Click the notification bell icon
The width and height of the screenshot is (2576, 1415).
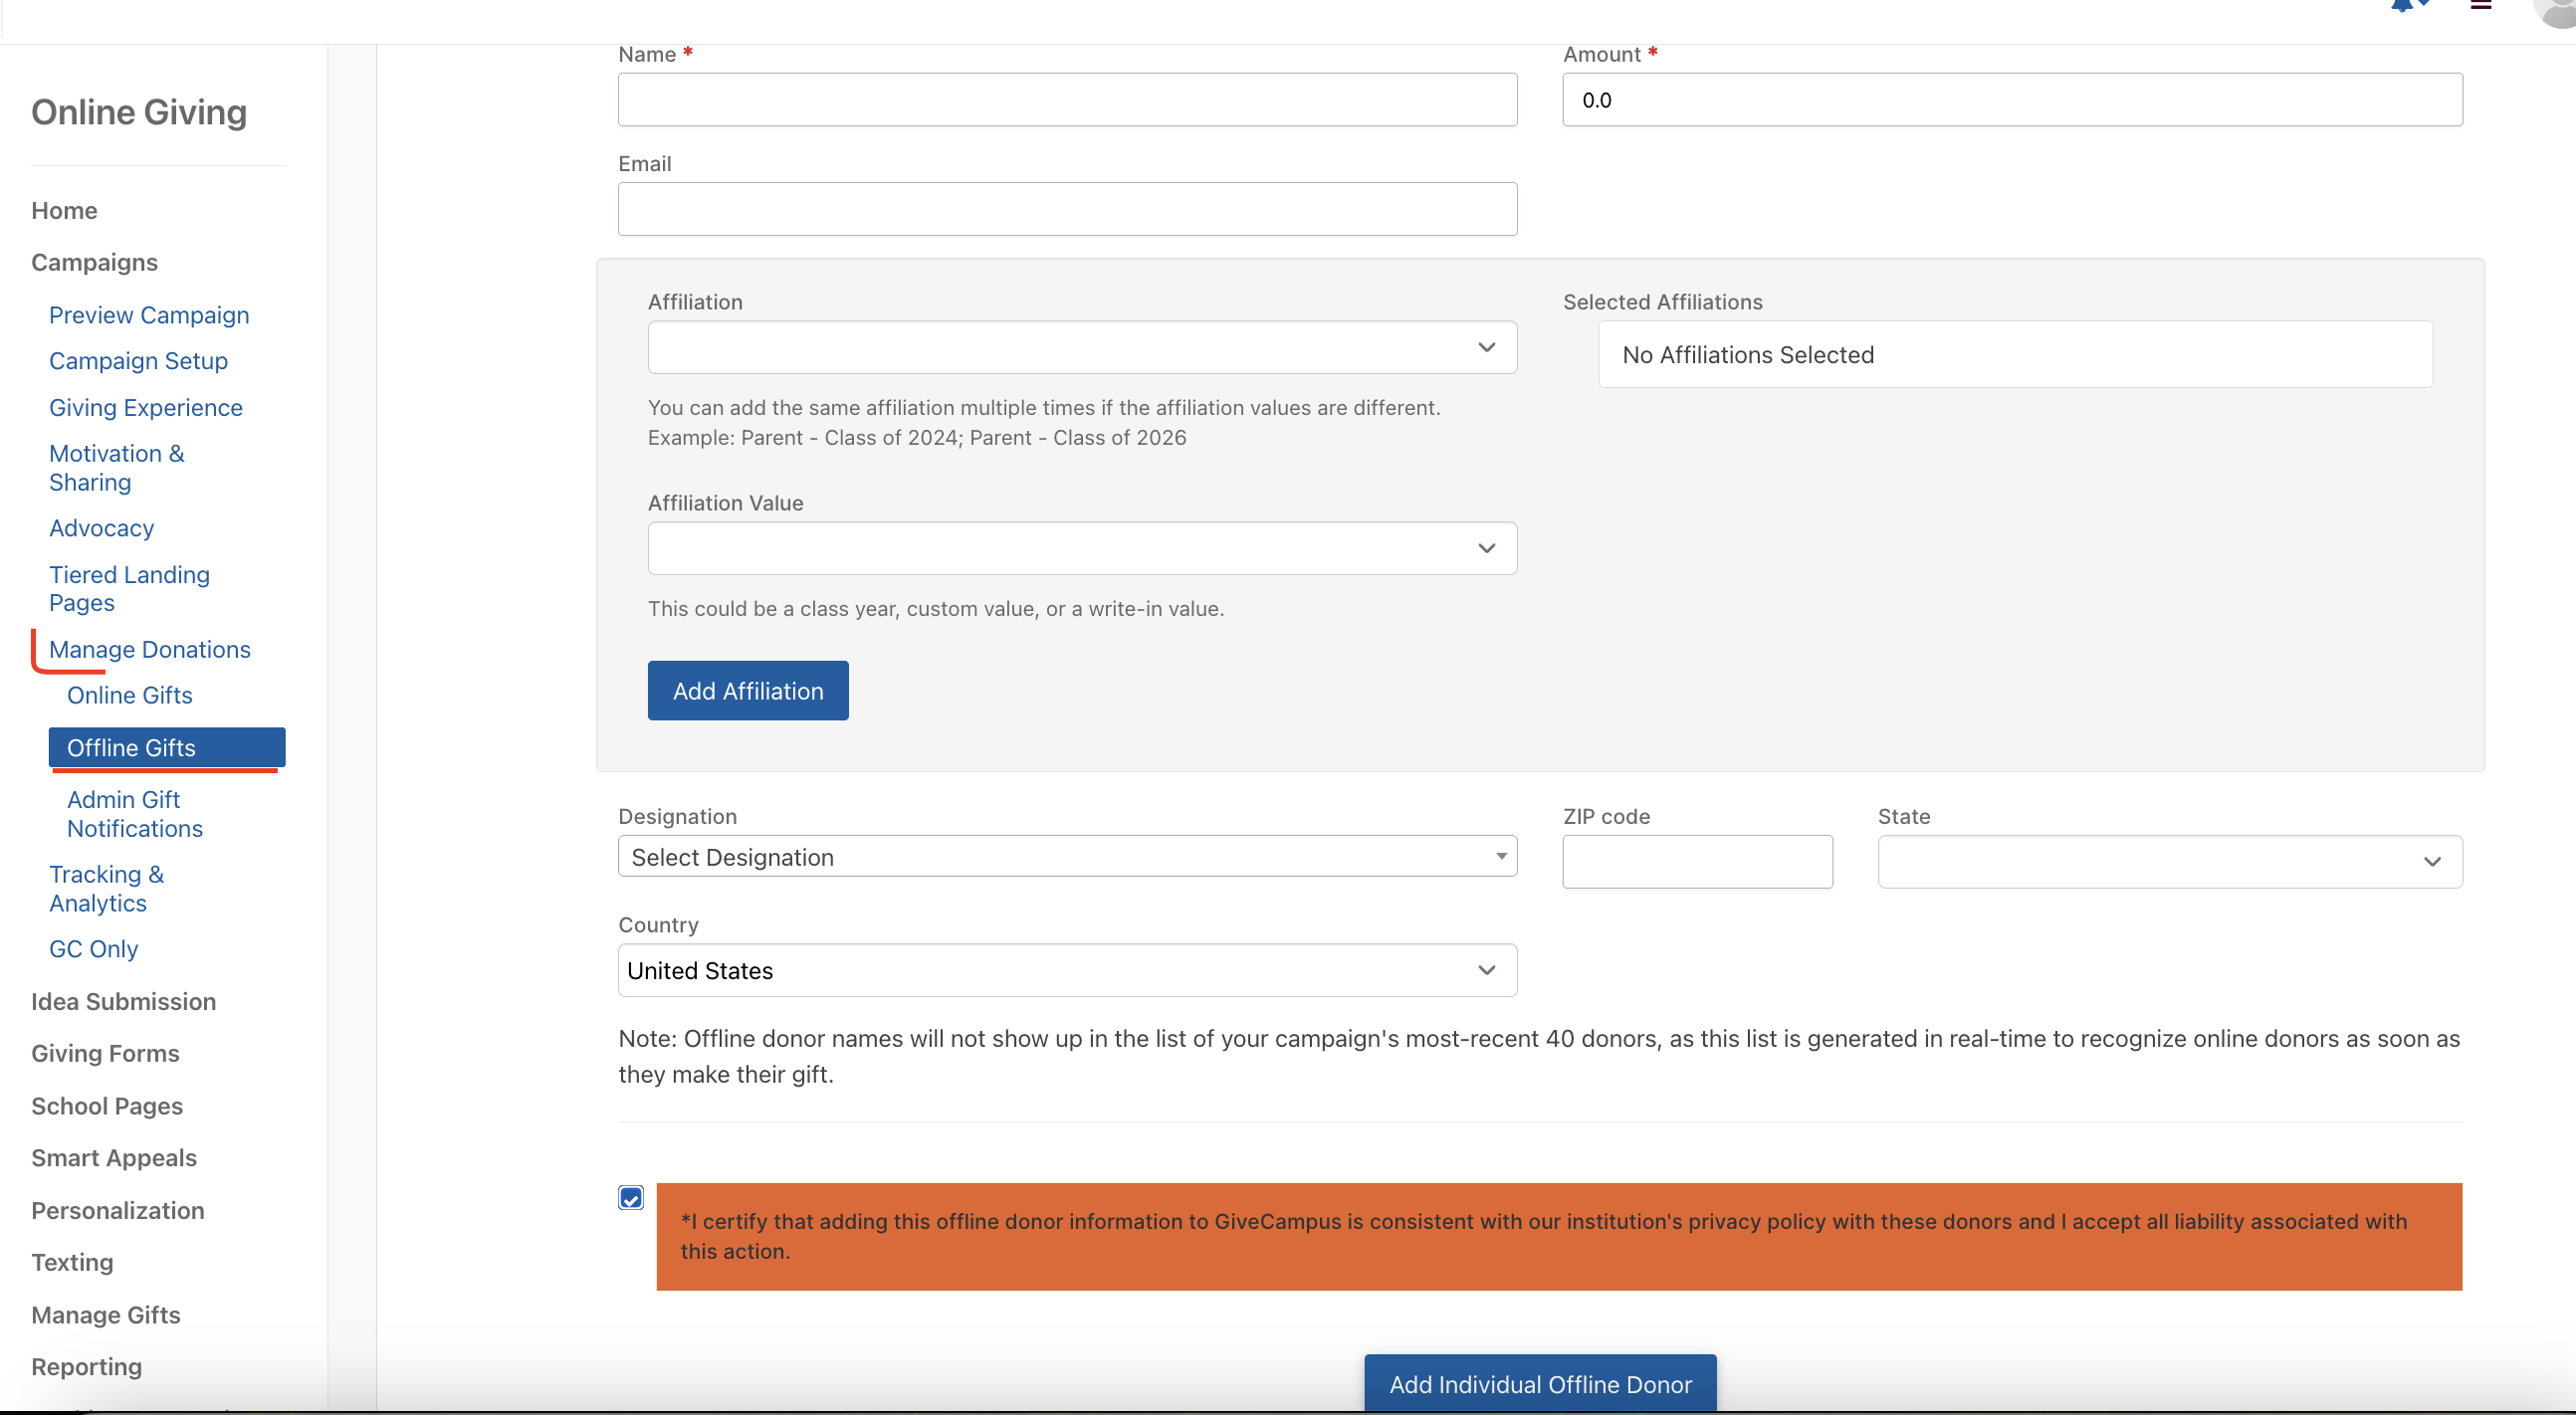point(2403,5)
